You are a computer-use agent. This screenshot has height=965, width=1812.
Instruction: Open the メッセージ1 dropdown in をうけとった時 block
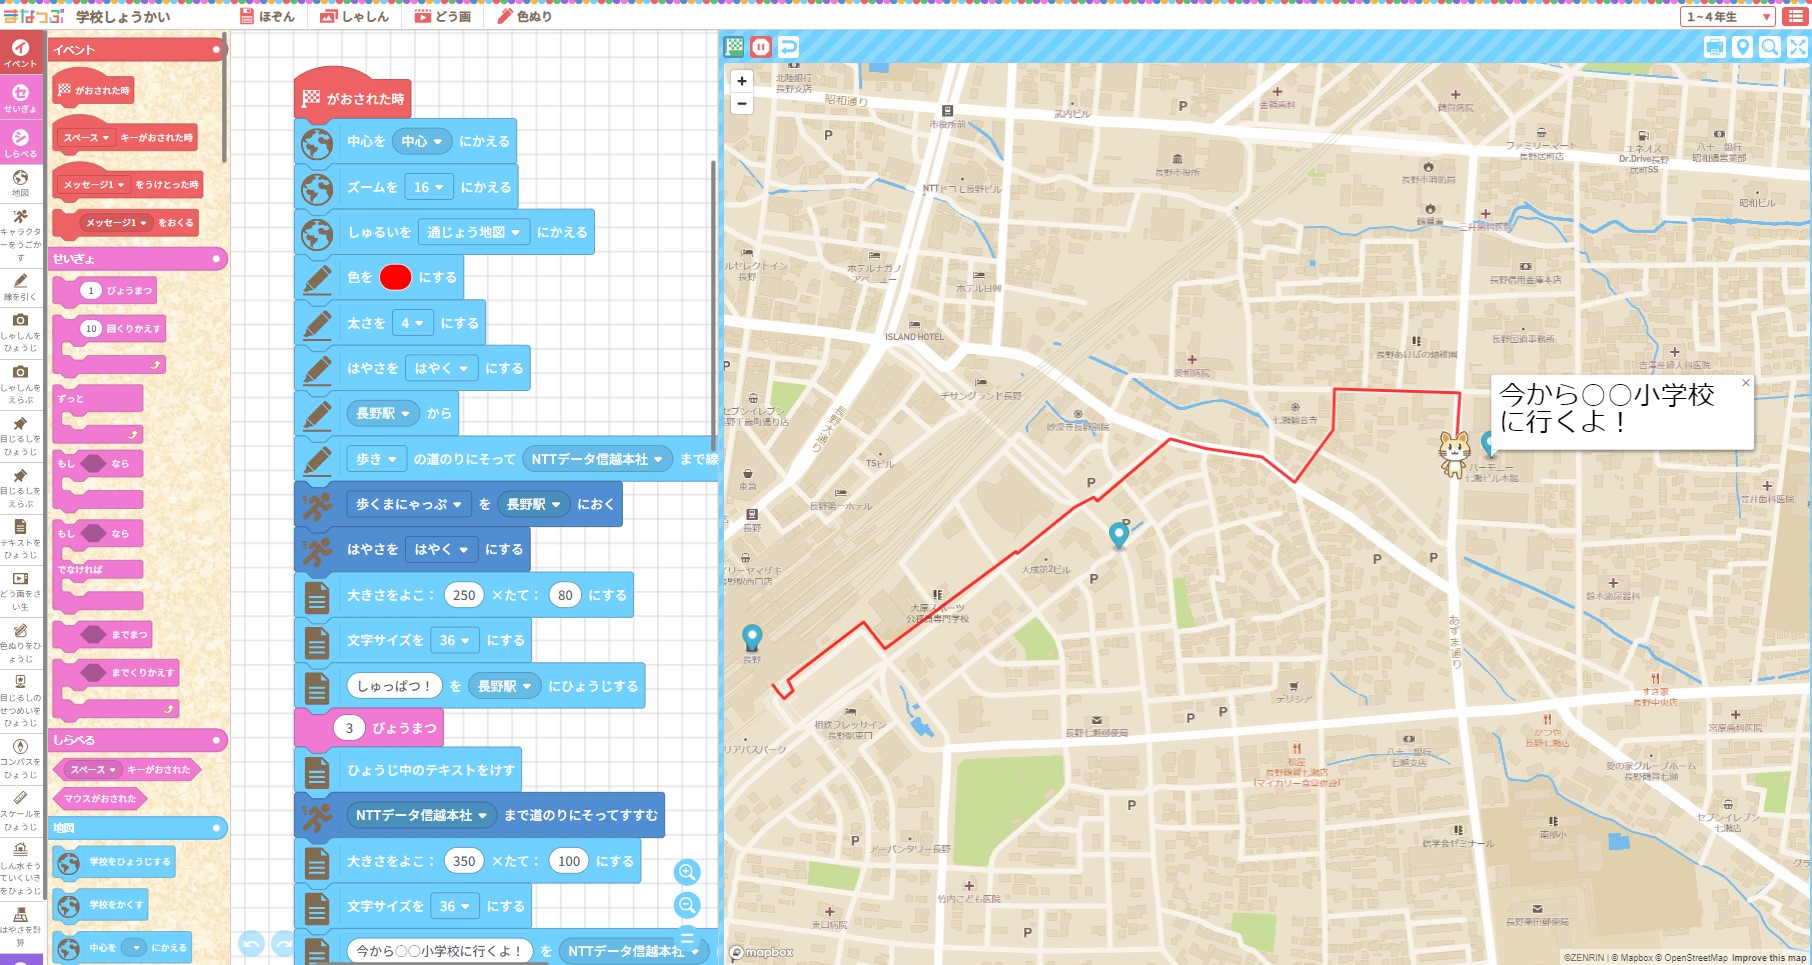(x=94, y=185)
